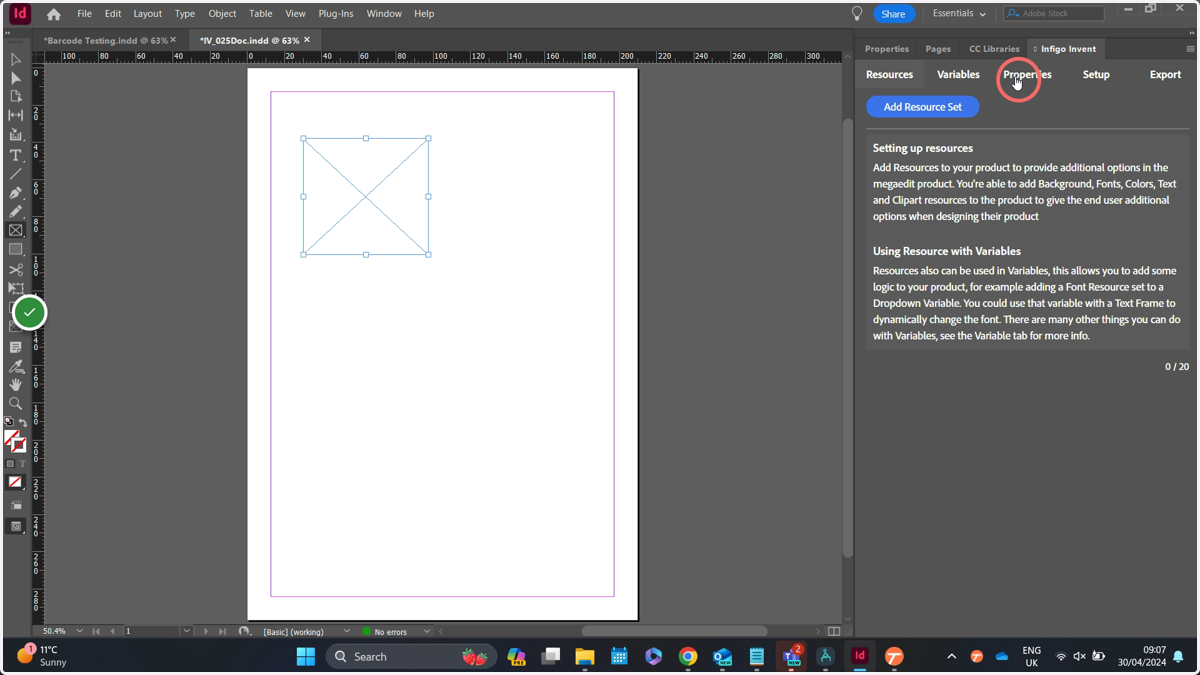Screen dimensions: 1200x675
Task: Open the Windows Start menu
Action: tap(306, 657)
